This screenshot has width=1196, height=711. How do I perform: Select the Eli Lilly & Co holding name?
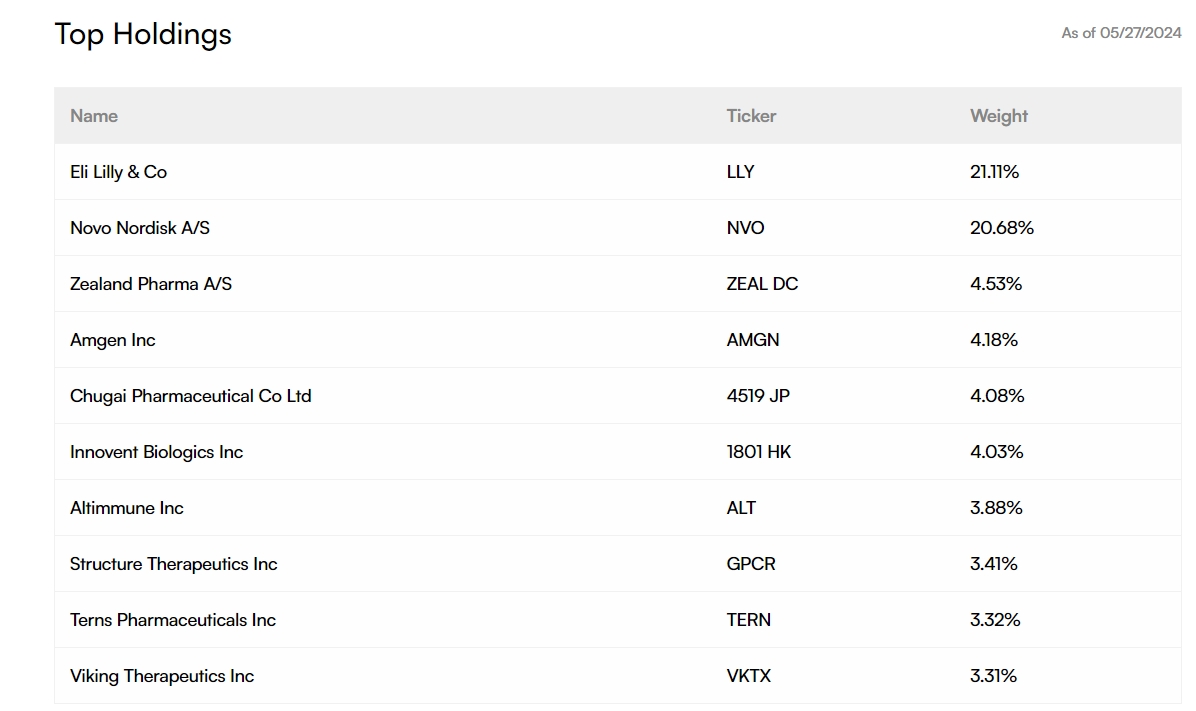(x=118, y=172)
